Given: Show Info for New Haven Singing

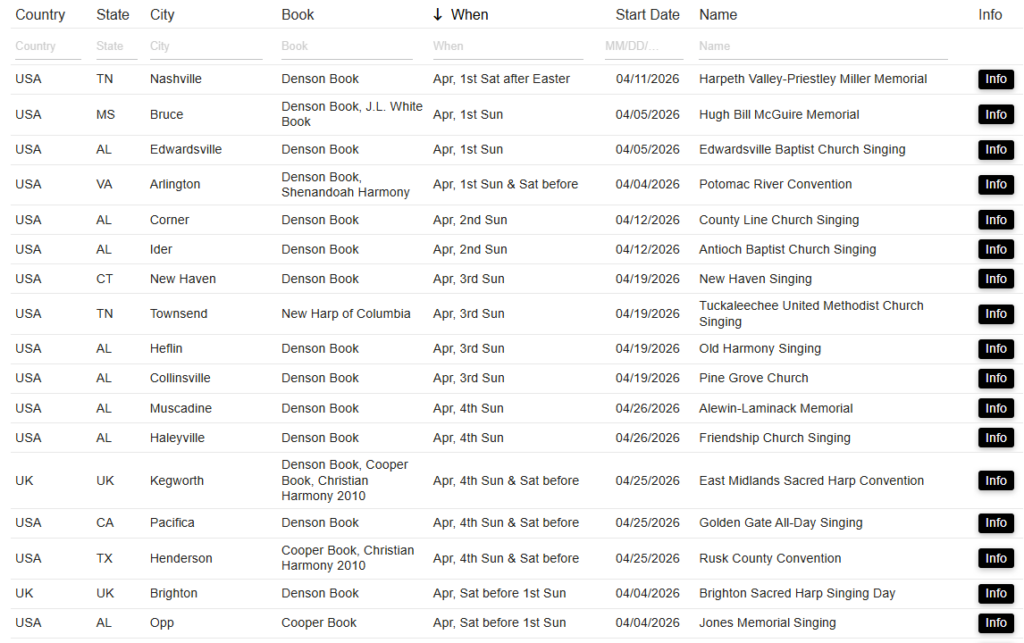Looking at the screenshot, I should [x=995, y=279].
